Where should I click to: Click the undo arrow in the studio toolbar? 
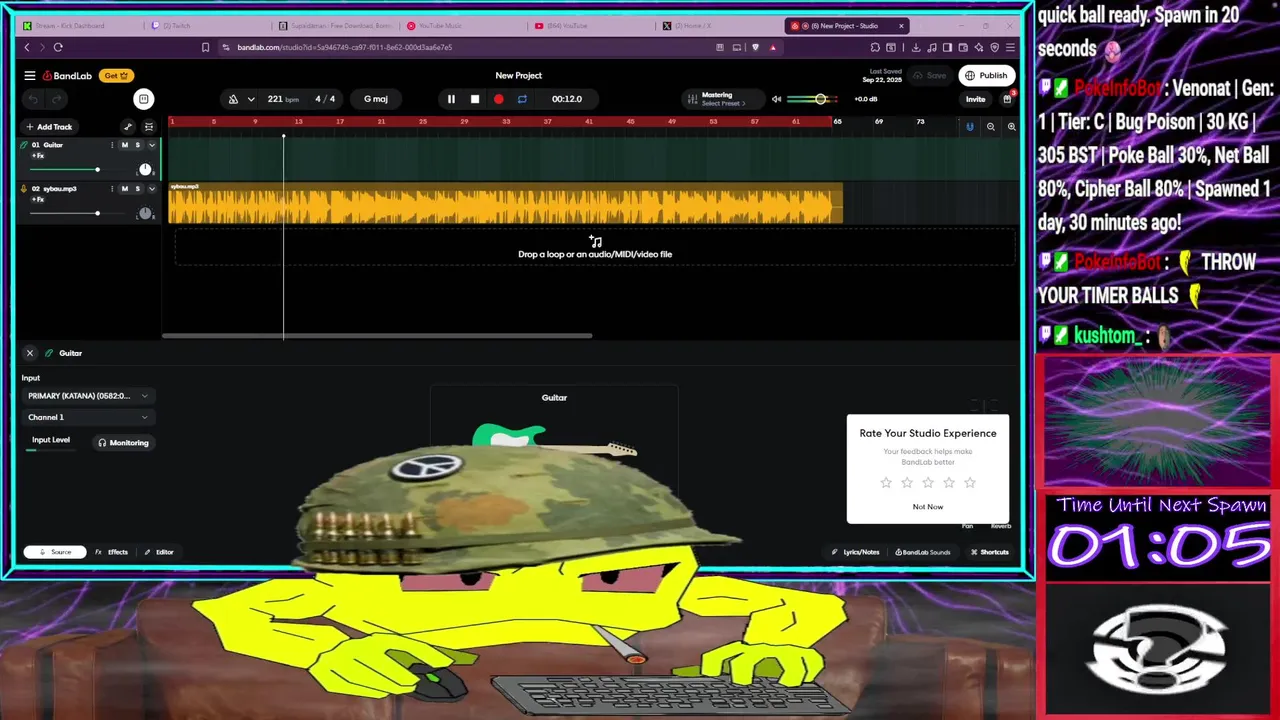(x=33, y=99)
